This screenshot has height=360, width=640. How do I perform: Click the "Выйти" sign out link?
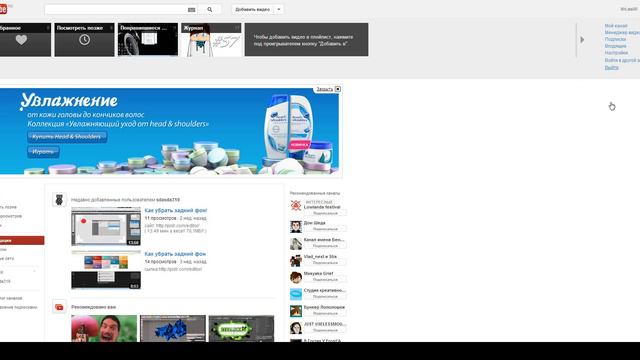click(611, 68)
